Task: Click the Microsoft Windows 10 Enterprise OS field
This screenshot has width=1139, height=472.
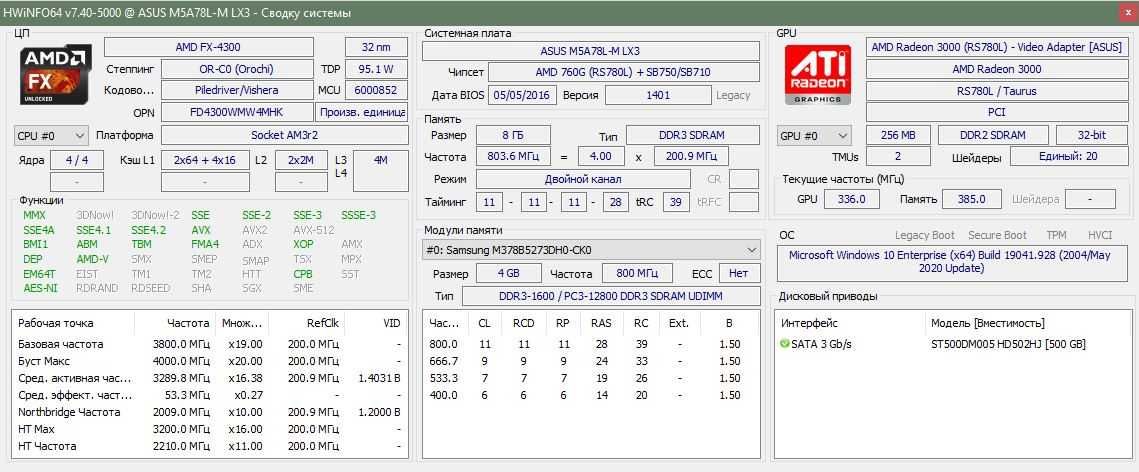Action: tap(952, 262)
